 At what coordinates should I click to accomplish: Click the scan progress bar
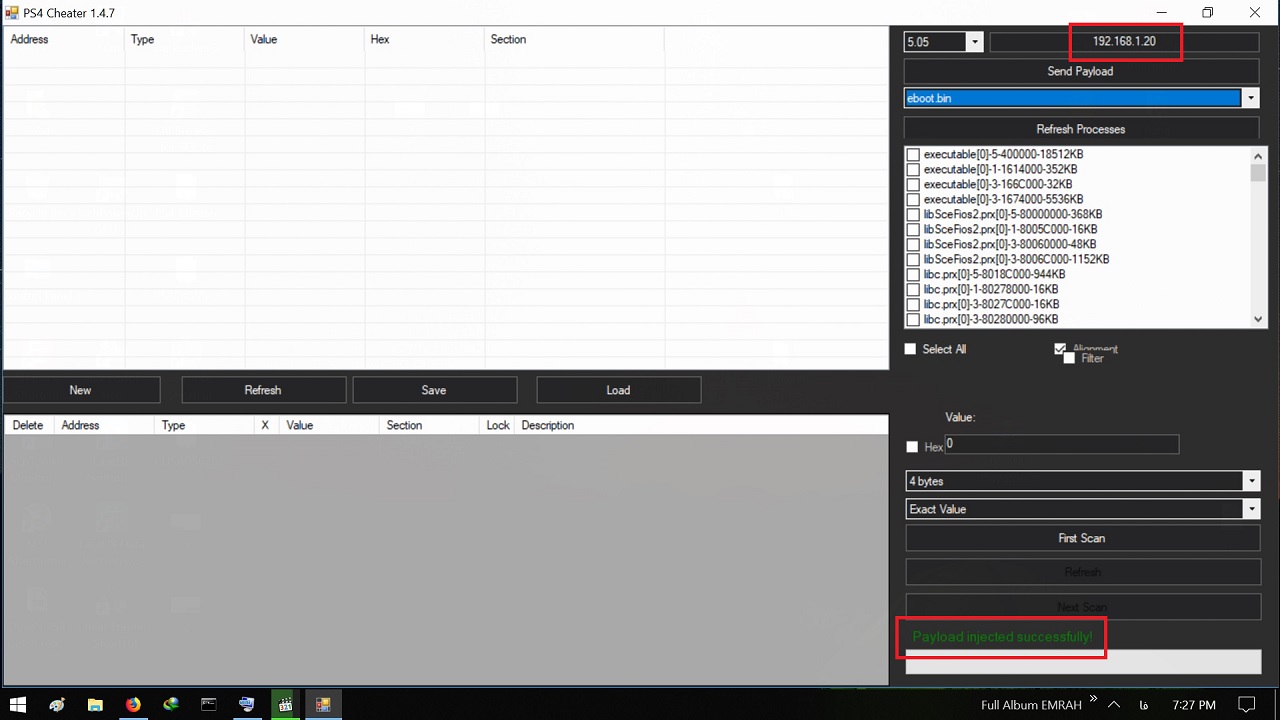pyautogui.click(x=1083, y=661)
